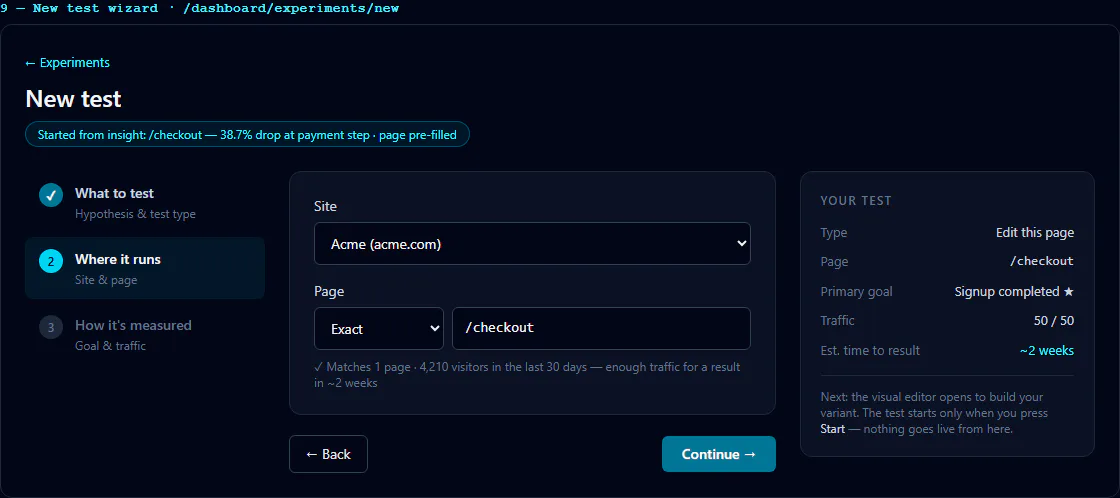Screen dimensions: 1120x498
Task: Open the Exact match type dropdown
Action: (379, 329)
